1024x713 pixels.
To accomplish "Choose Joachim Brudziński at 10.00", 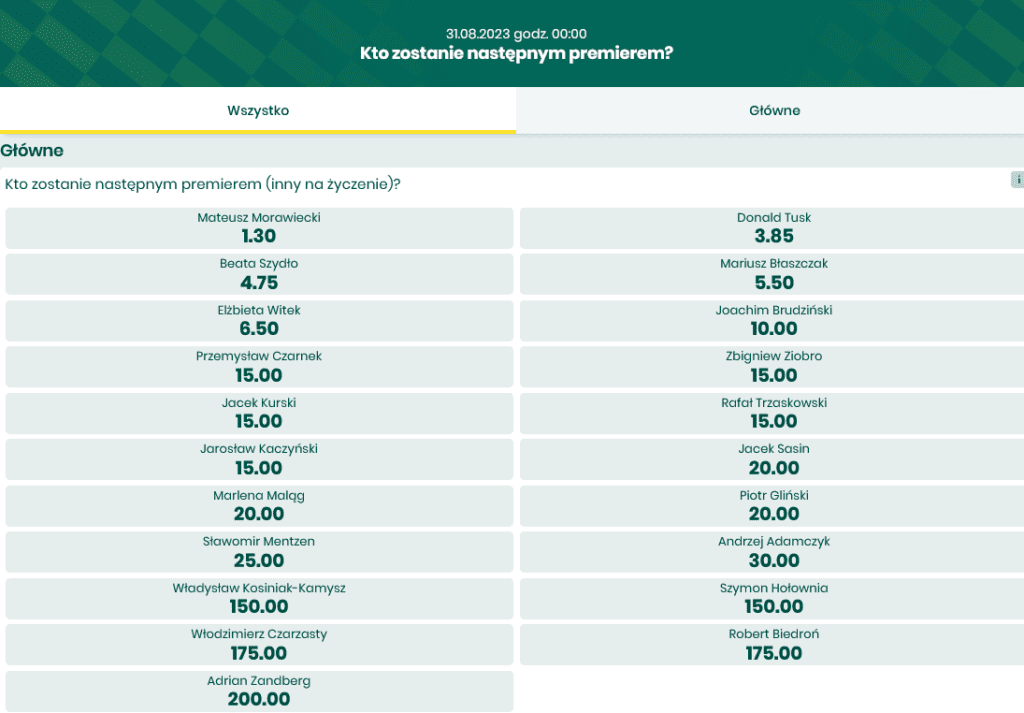I will click(x=772, y=321).
